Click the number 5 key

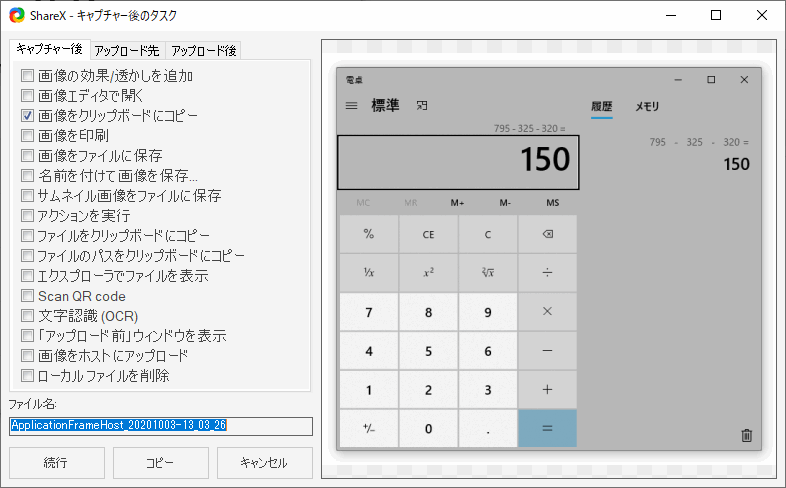point(428,351)
